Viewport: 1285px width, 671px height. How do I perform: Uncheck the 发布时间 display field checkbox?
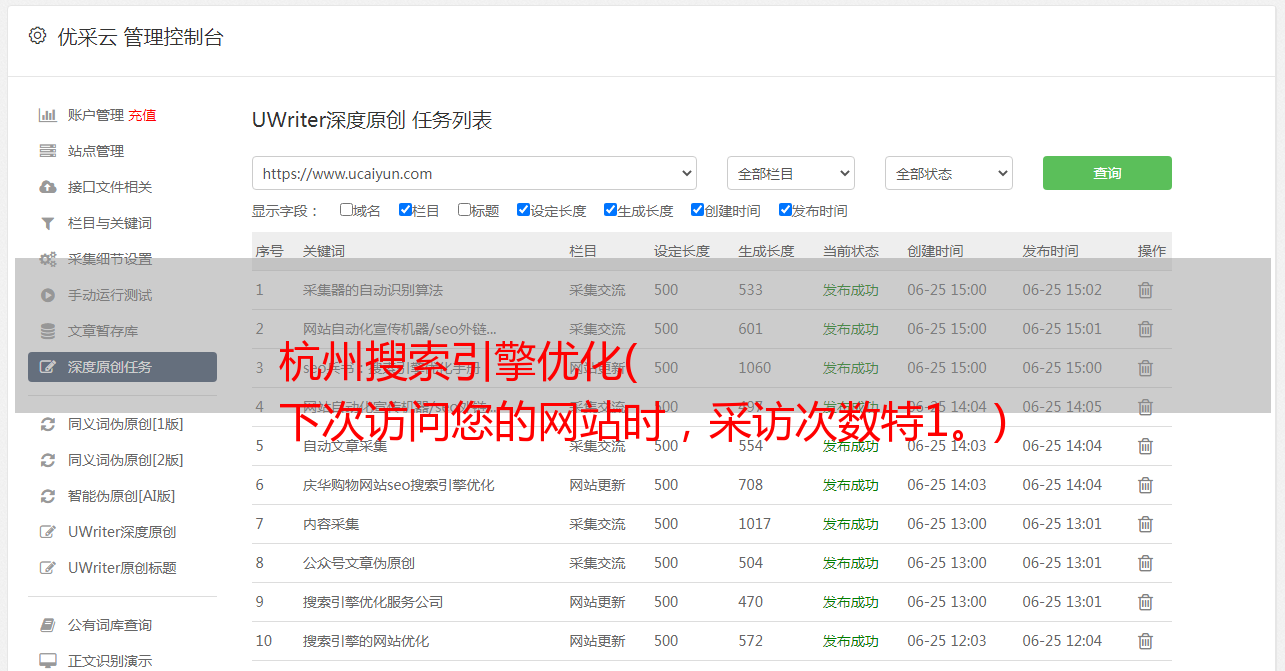(785, 210)
